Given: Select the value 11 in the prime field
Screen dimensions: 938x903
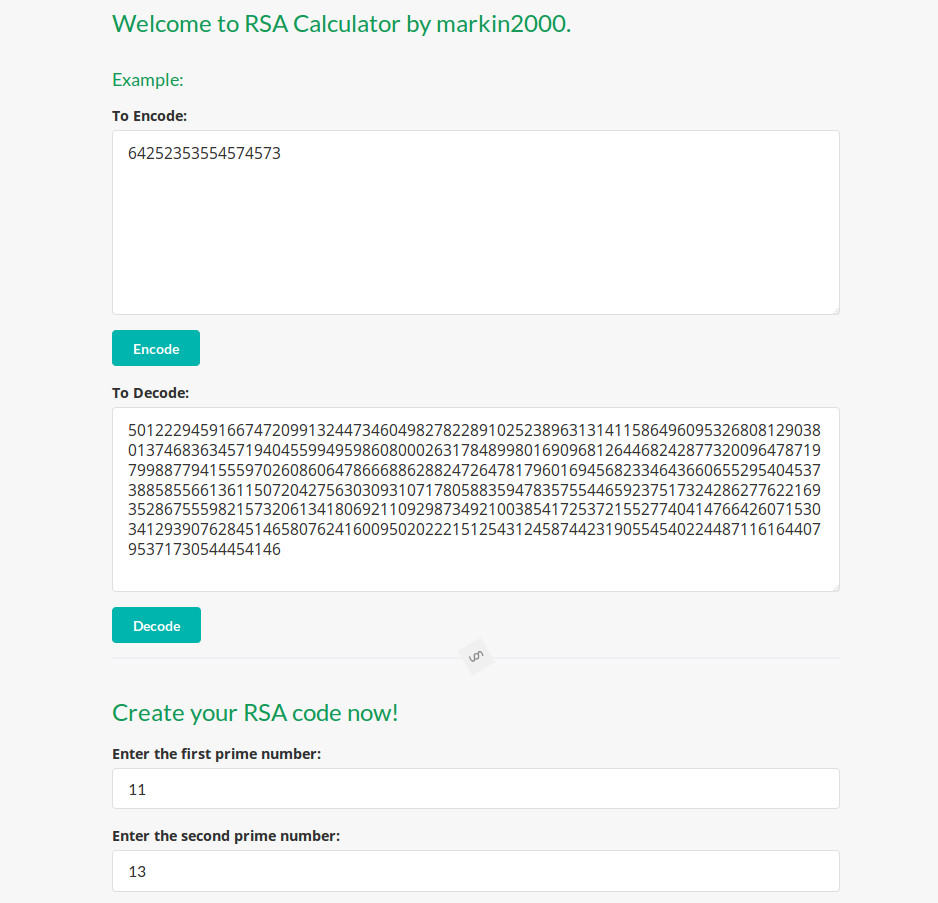Looking at the screenshot, I should click(137, 789).
